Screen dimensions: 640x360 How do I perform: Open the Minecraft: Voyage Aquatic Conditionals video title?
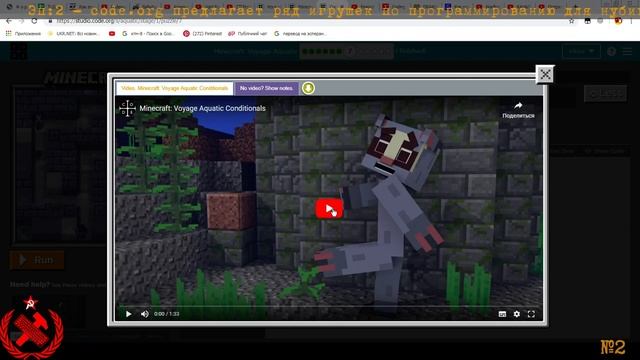tap(202, 108)
